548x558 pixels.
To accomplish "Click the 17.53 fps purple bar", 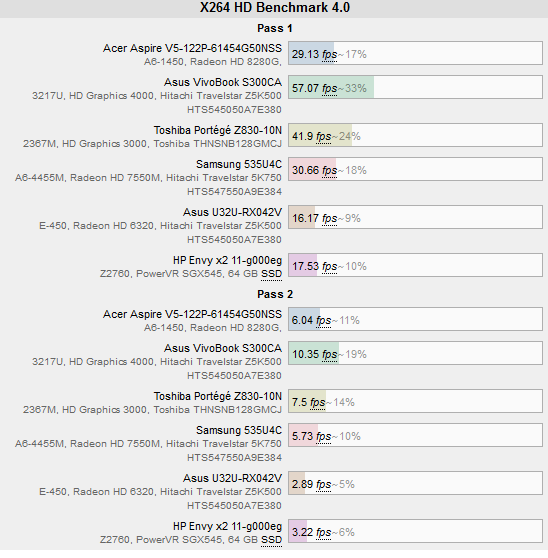I will (x=302, y=265).
